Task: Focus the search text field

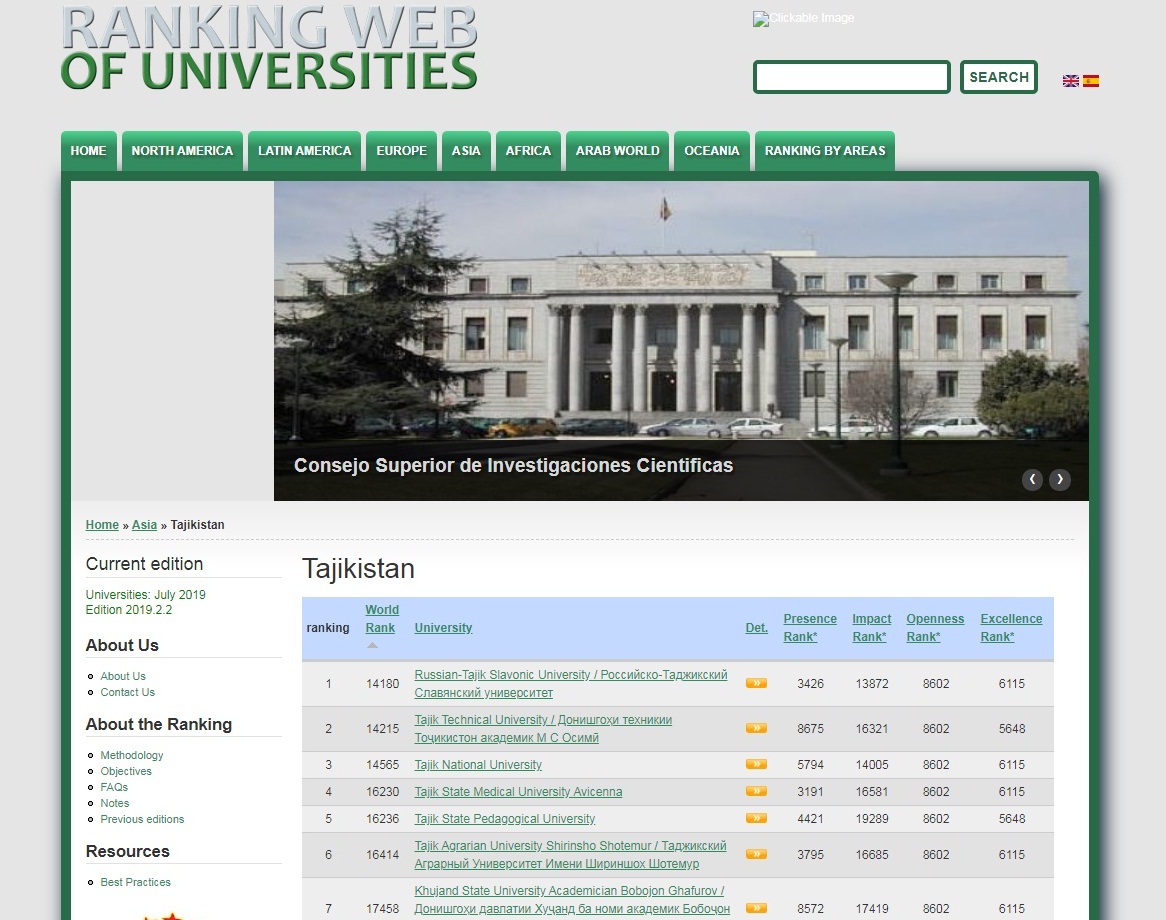Action: point(851,77)
